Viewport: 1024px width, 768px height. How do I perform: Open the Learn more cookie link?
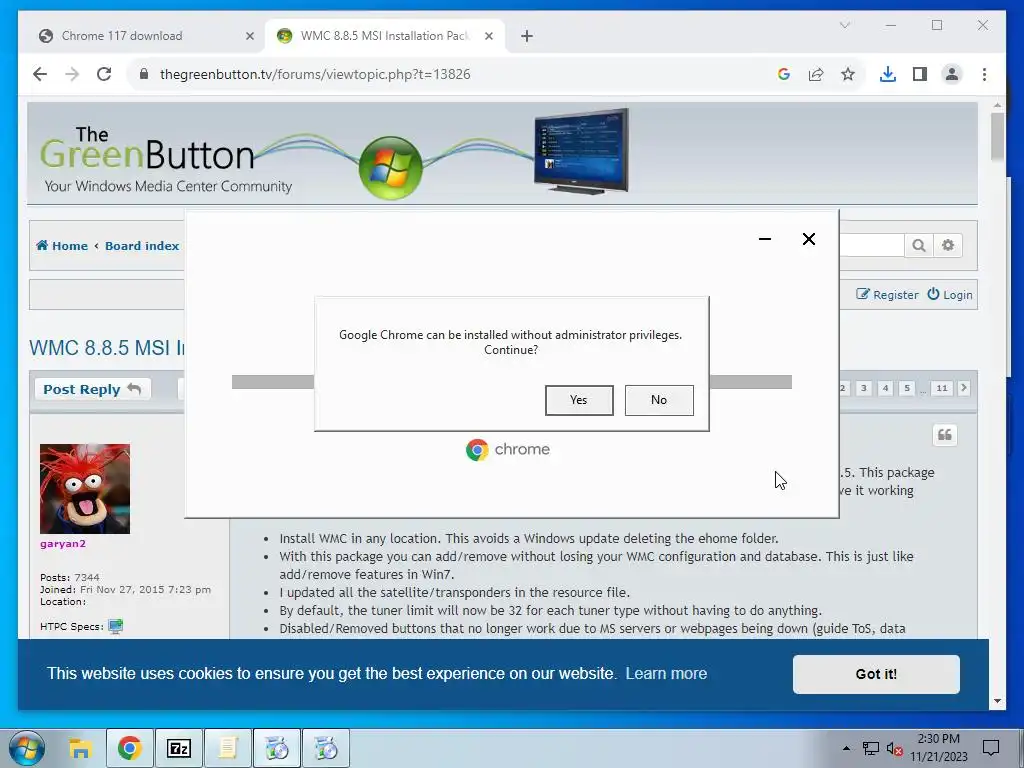(x=666, y=673)
